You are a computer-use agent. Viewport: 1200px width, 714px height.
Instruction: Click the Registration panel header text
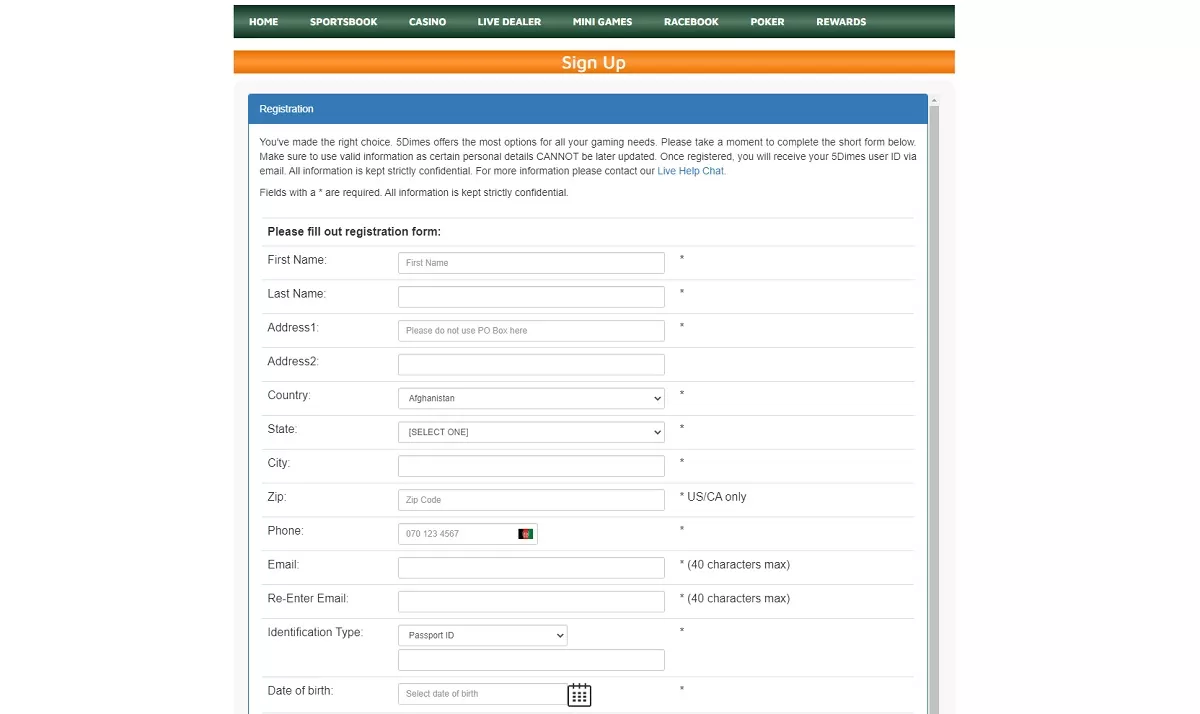click(x=286, y=109)
